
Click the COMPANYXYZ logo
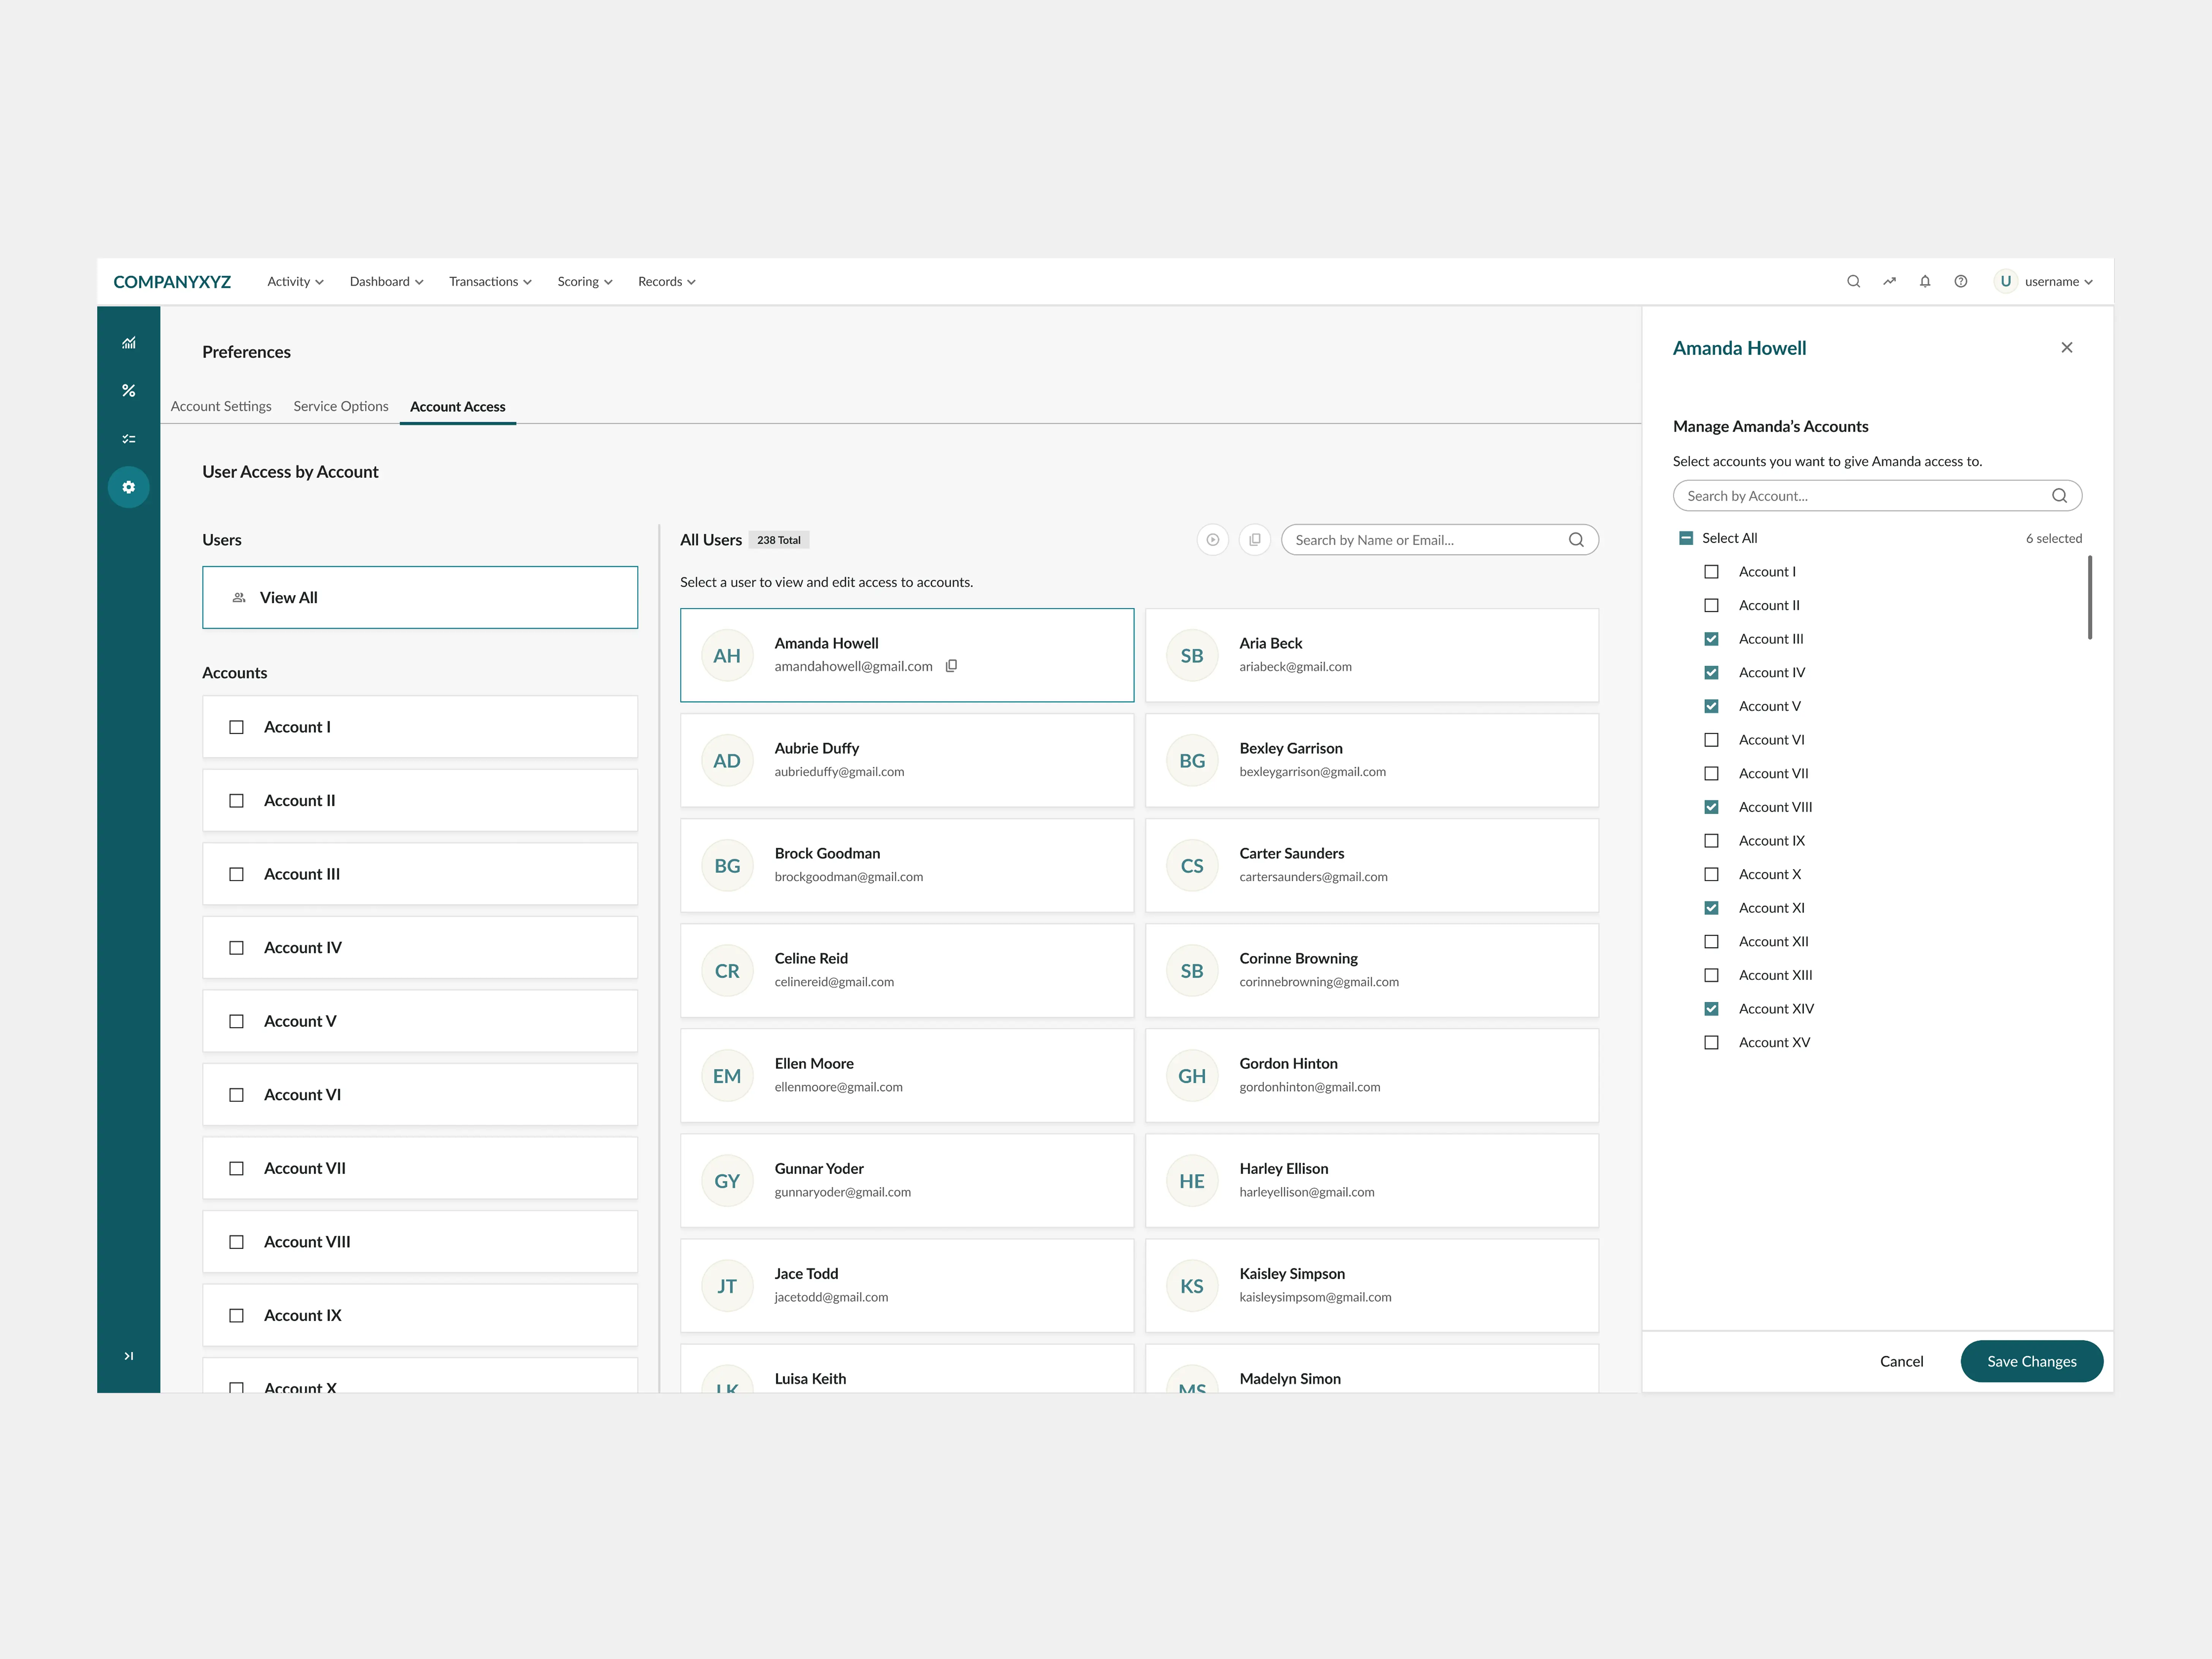pyautogui.click(x=172, y=282)
